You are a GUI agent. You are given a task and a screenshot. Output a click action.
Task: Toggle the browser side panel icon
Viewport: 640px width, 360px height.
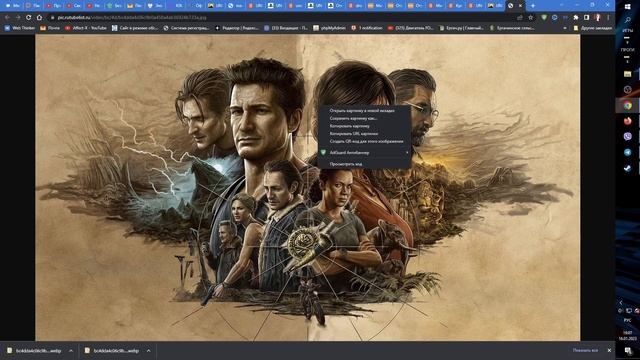[x=586, y=18]
